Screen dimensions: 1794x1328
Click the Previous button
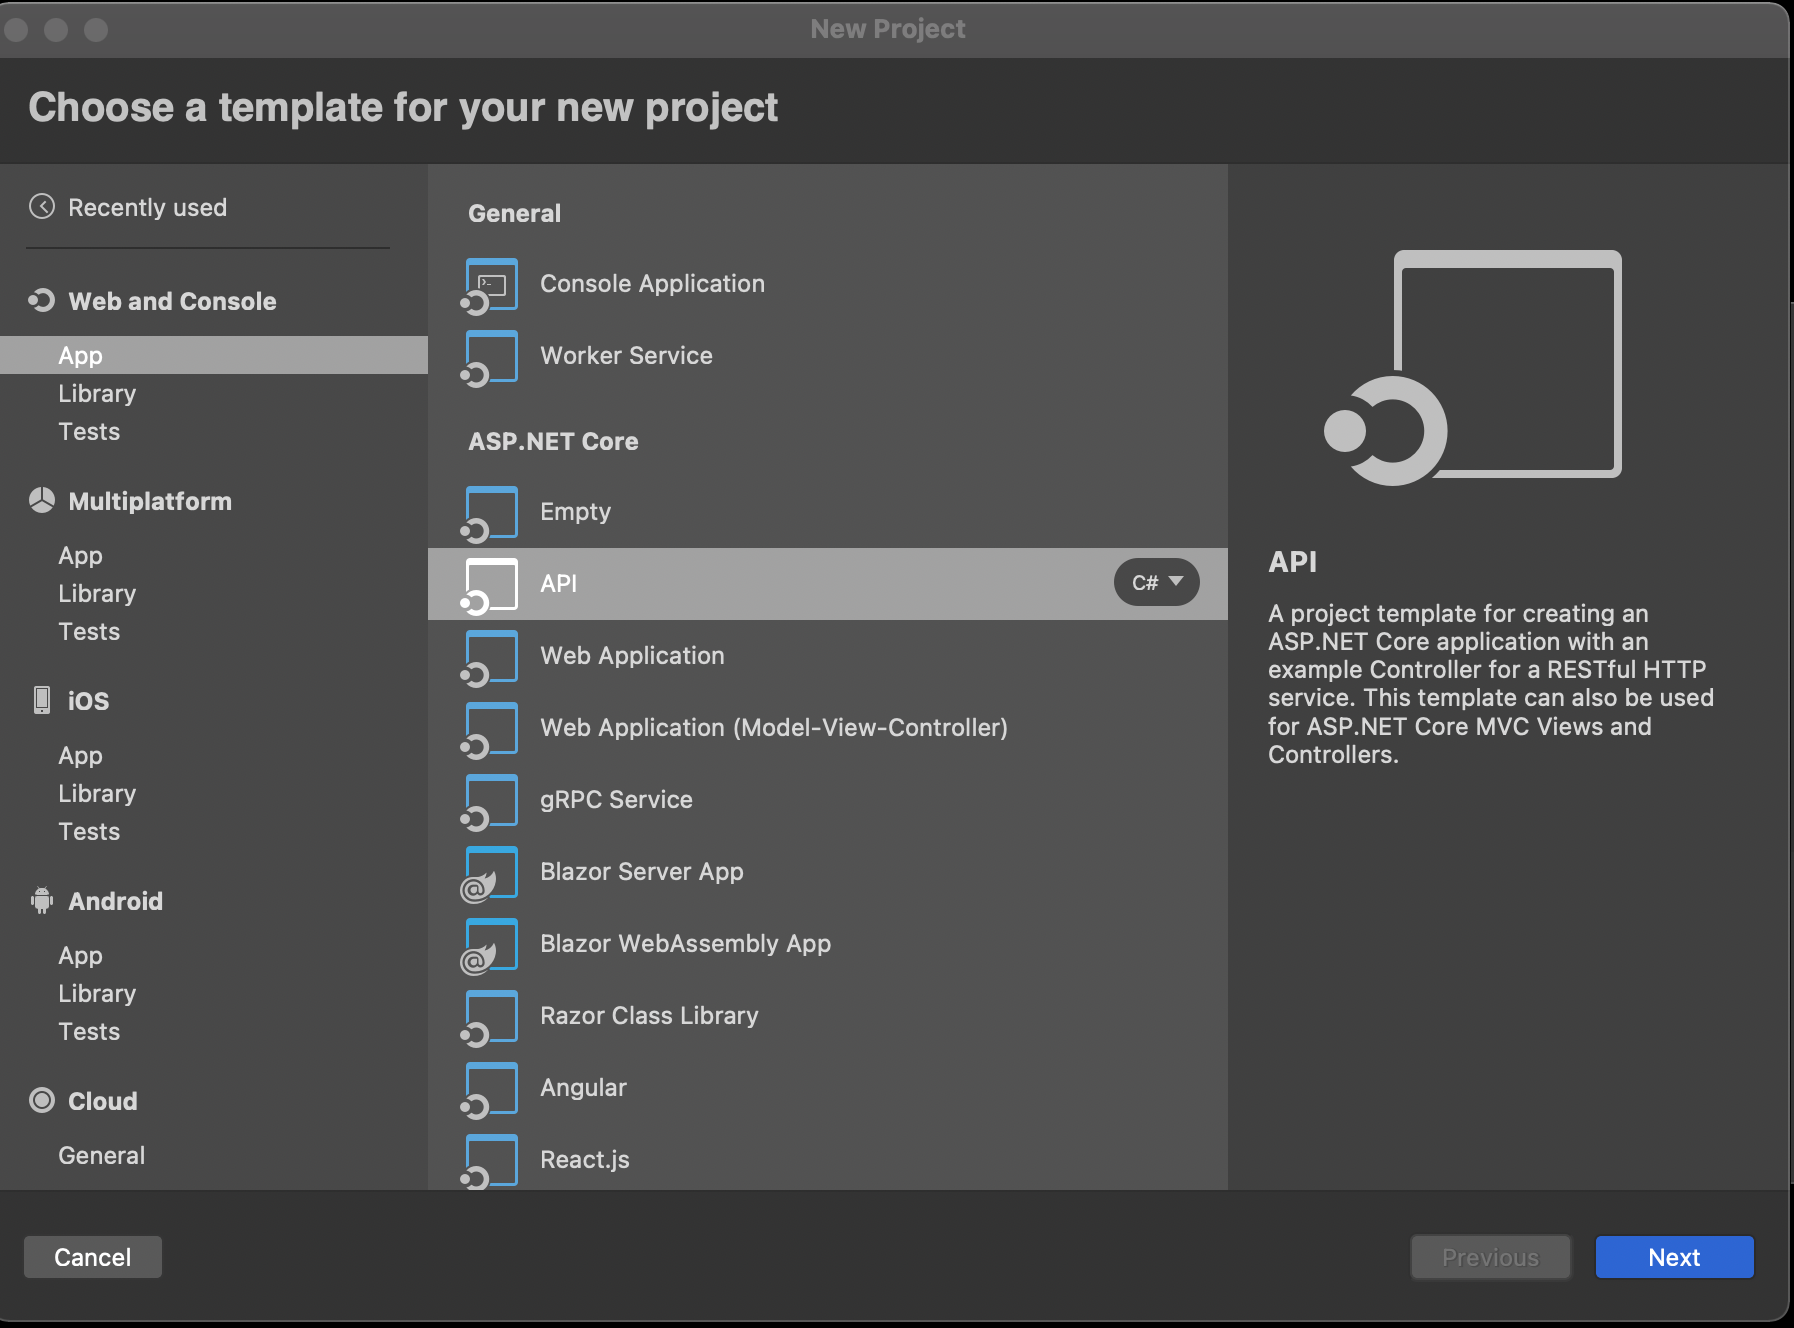coord(1490,1257)
